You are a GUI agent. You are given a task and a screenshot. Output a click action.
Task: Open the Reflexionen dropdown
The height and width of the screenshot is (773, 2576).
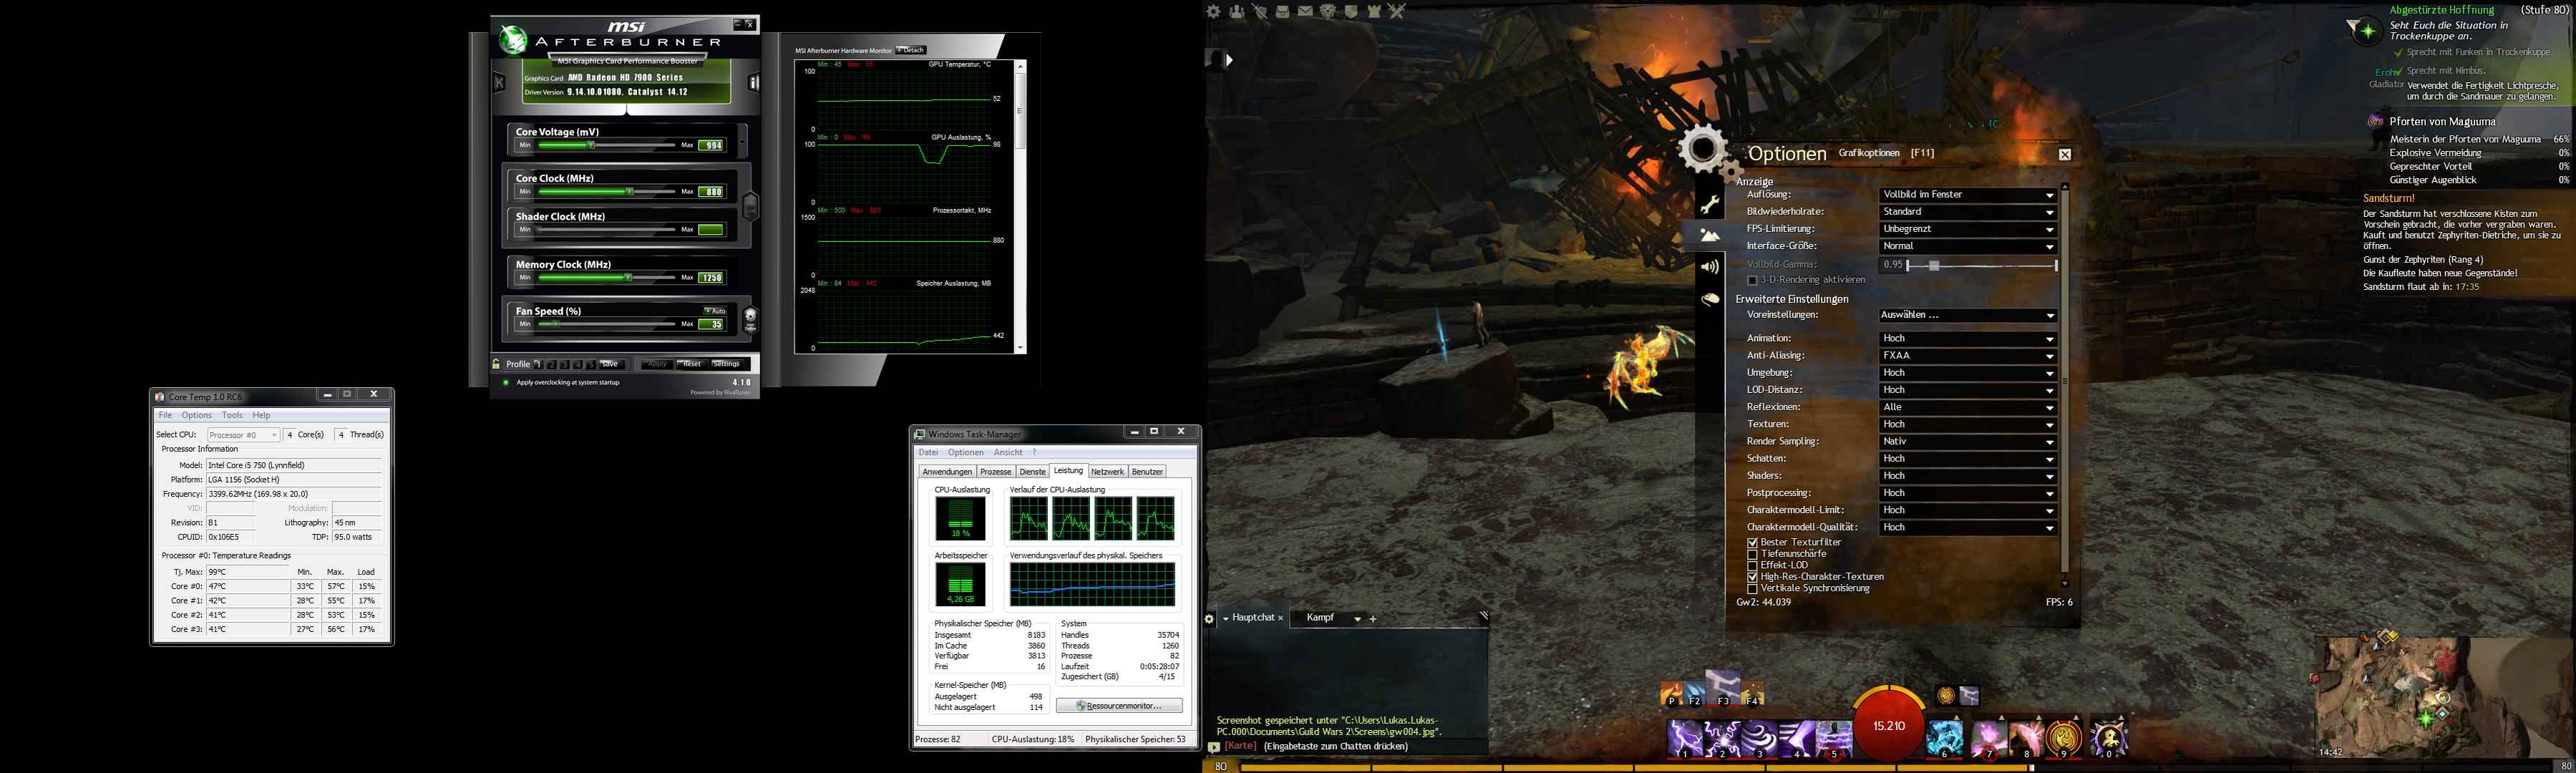(x=1967, y=408)
